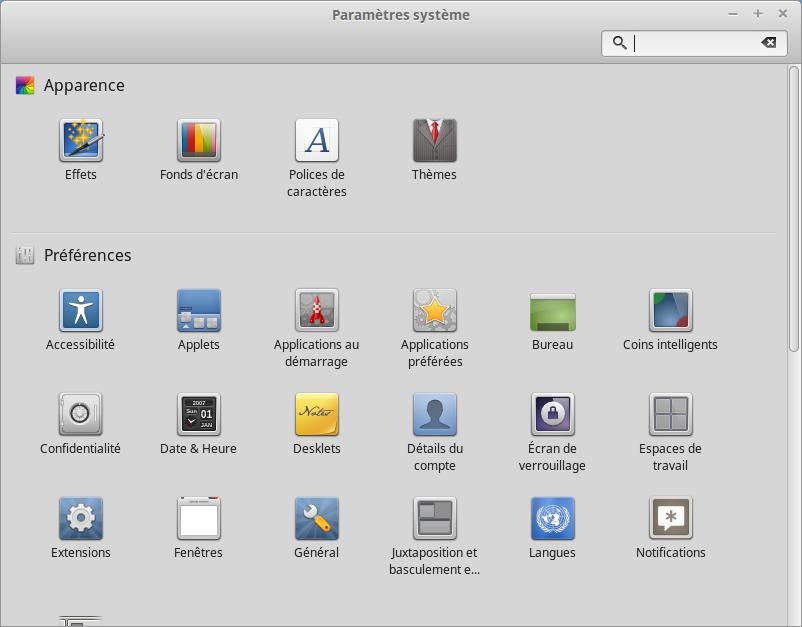Image resolution: width=802 pixels, height=627 pixels.
Task: Open Date & Heure settings
Action: coord(199,414)
